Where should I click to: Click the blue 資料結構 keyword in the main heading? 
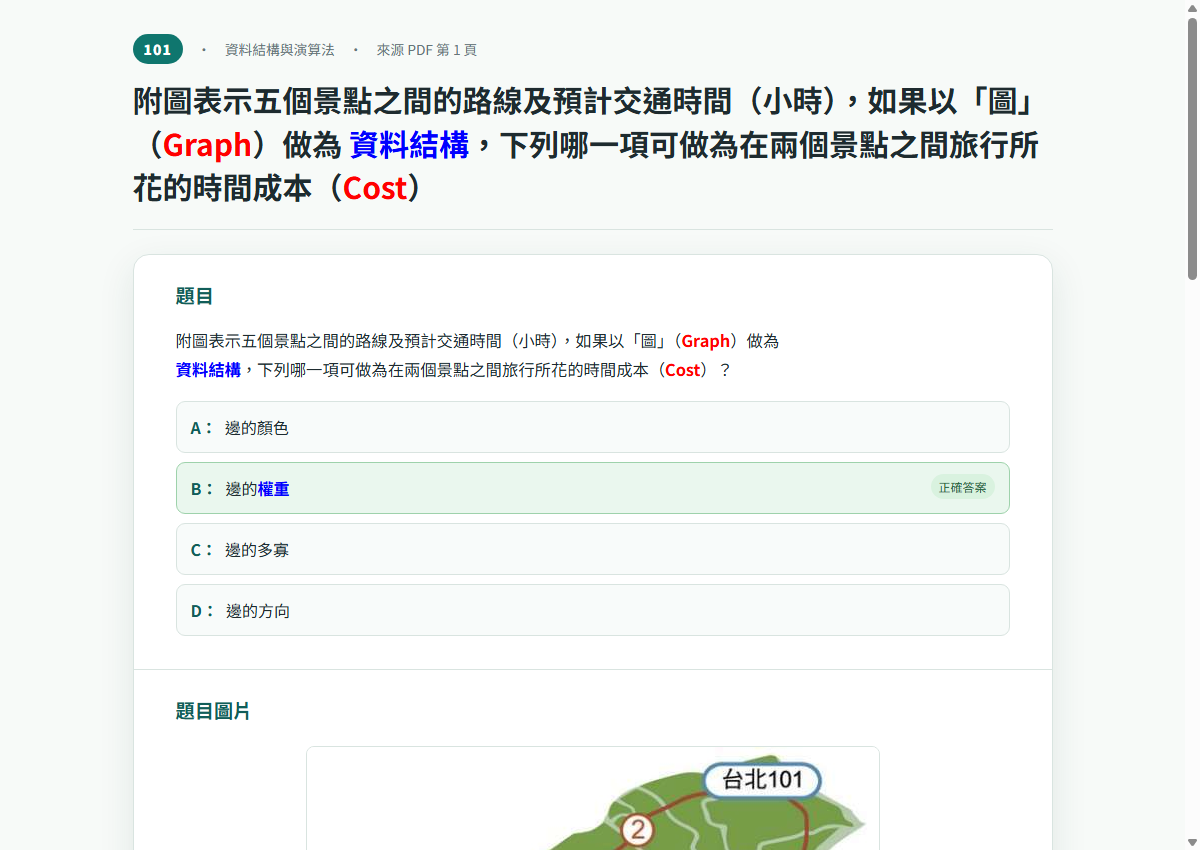click(409, 146)
